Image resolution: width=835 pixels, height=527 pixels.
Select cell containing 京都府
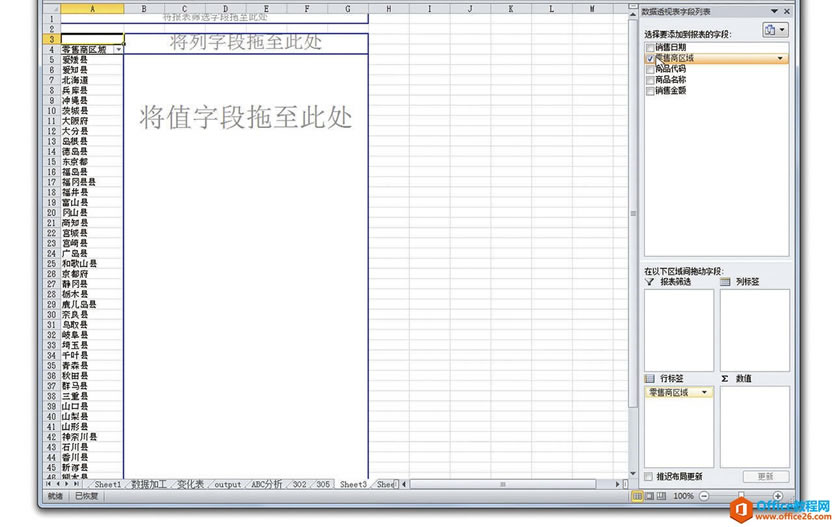(92, 274)
